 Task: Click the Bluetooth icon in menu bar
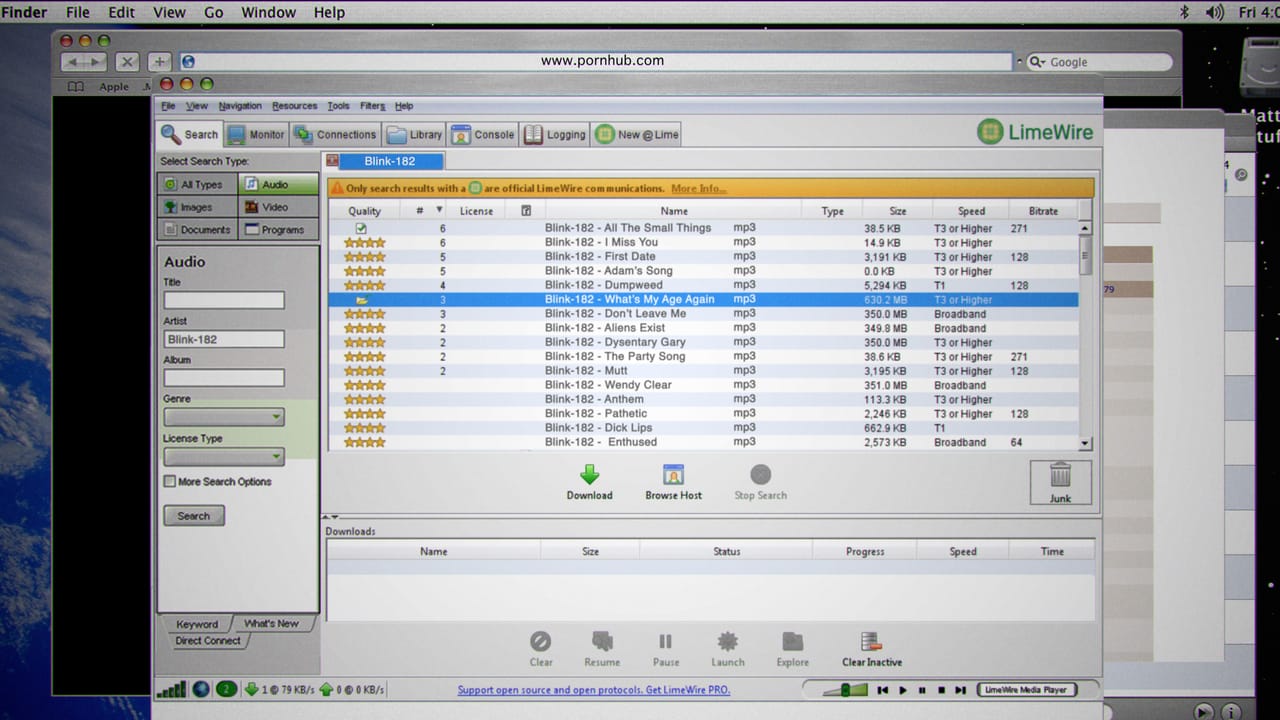pyautogui.click(x=1185, y=12)
